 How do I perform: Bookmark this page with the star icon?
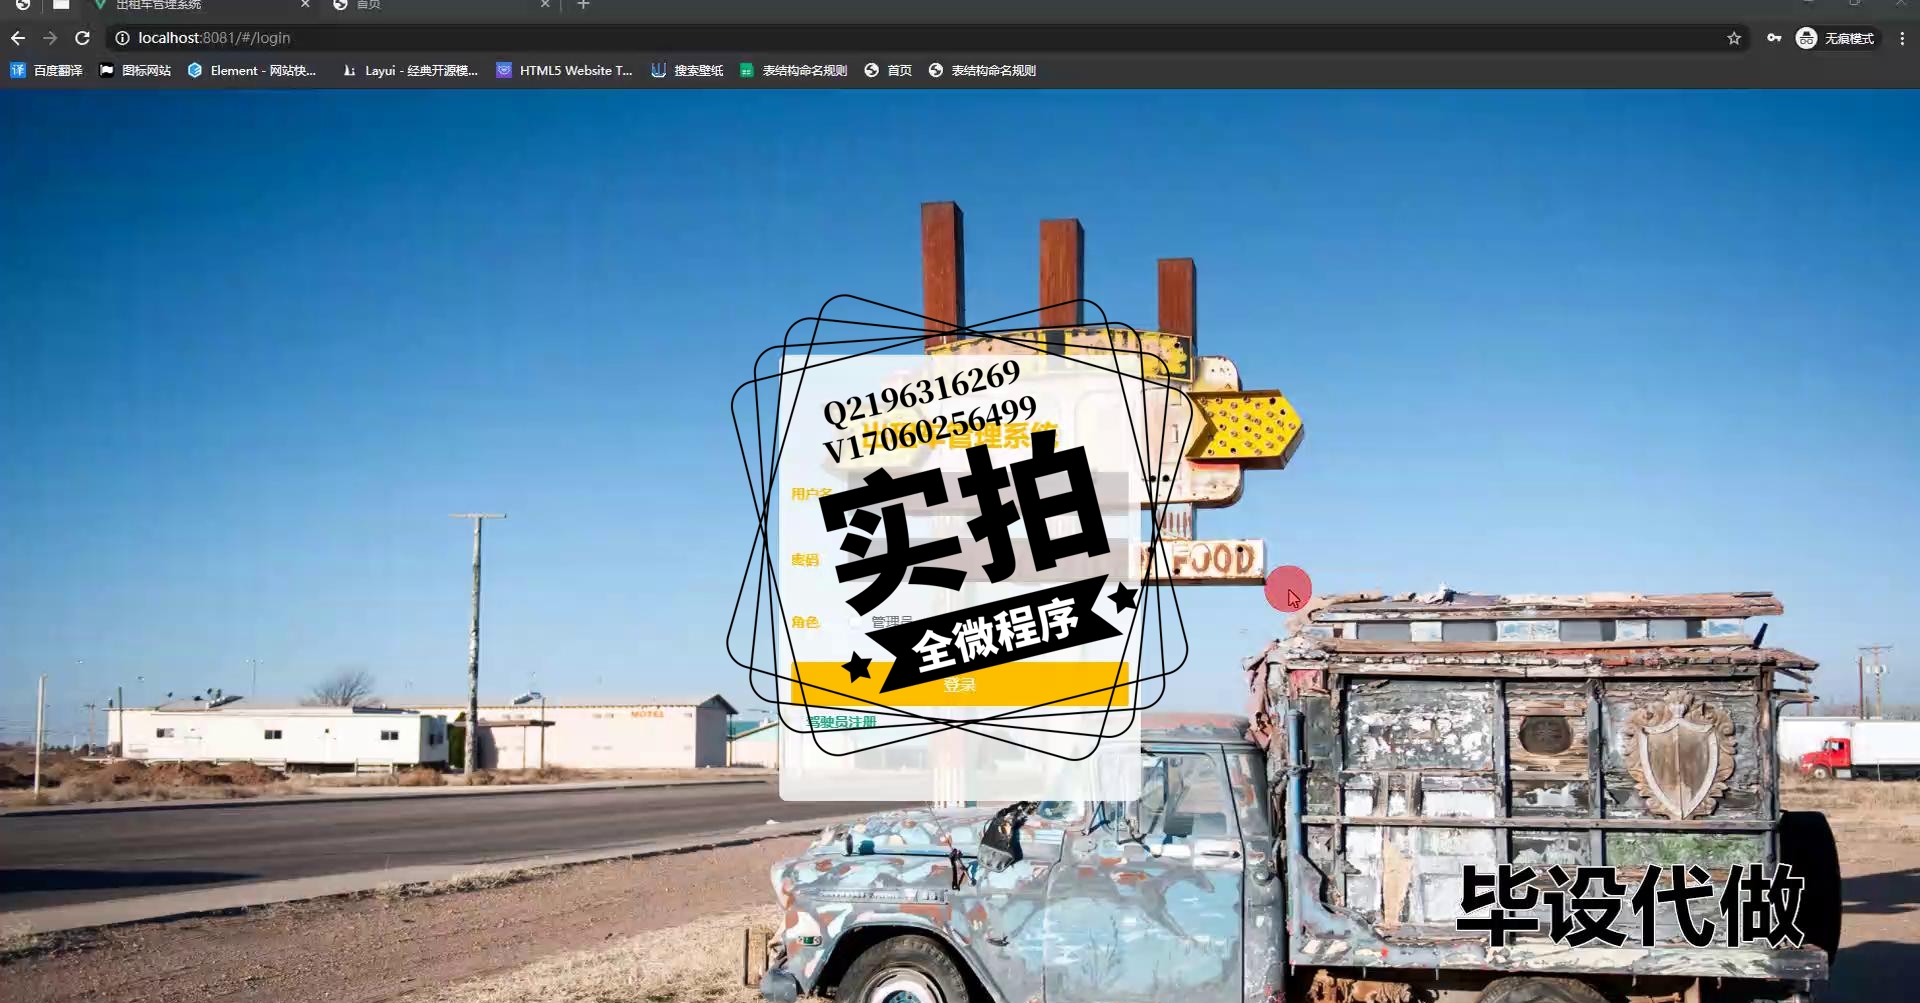tap(1734, 38)
